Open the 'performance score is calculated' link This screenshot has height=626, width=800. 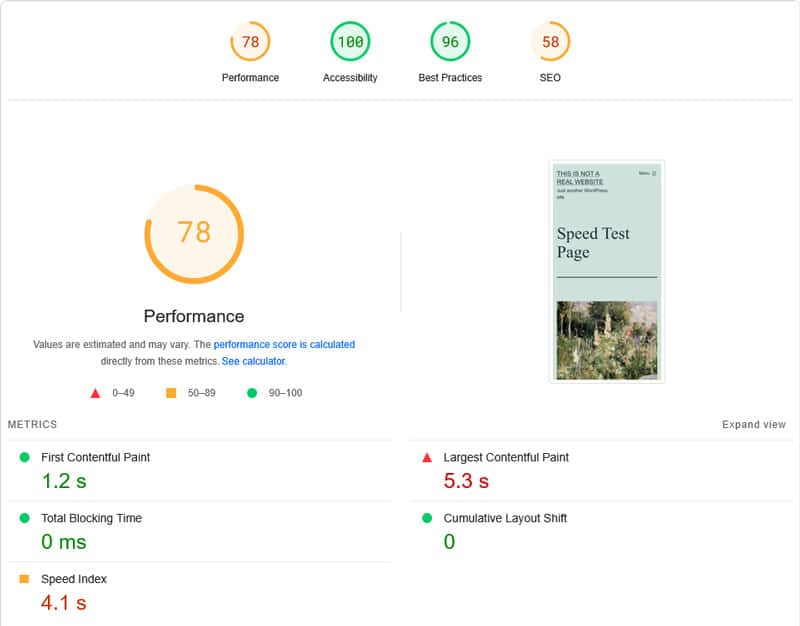tap(284, 344)
